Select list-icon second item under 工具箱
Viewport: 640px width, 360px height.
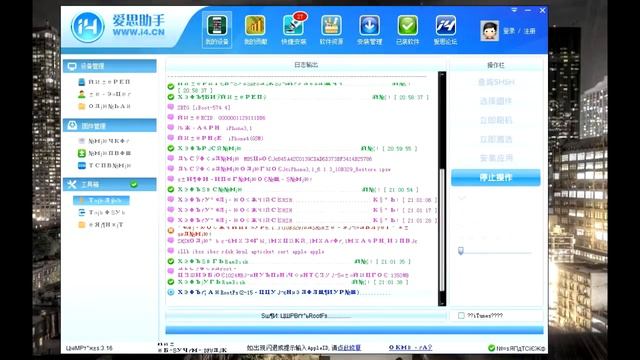[102, 213]
